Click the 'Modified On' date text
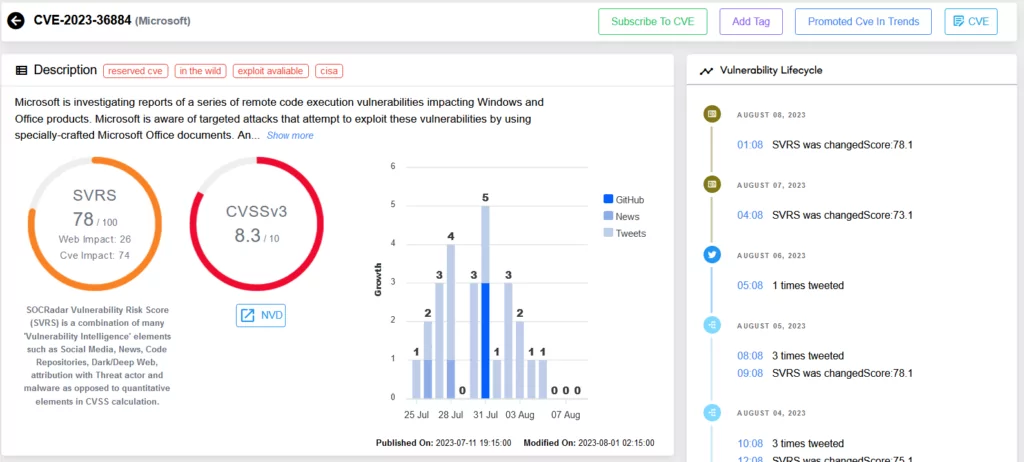The height and width of the screenshot is (462, 1024). (588, 442)
